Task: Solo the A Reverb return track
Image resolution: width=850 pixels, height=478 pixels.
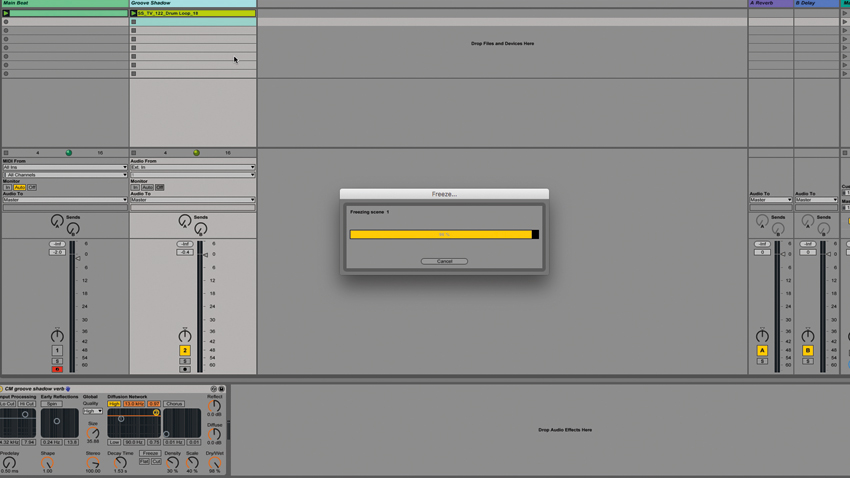Action: 762,361
